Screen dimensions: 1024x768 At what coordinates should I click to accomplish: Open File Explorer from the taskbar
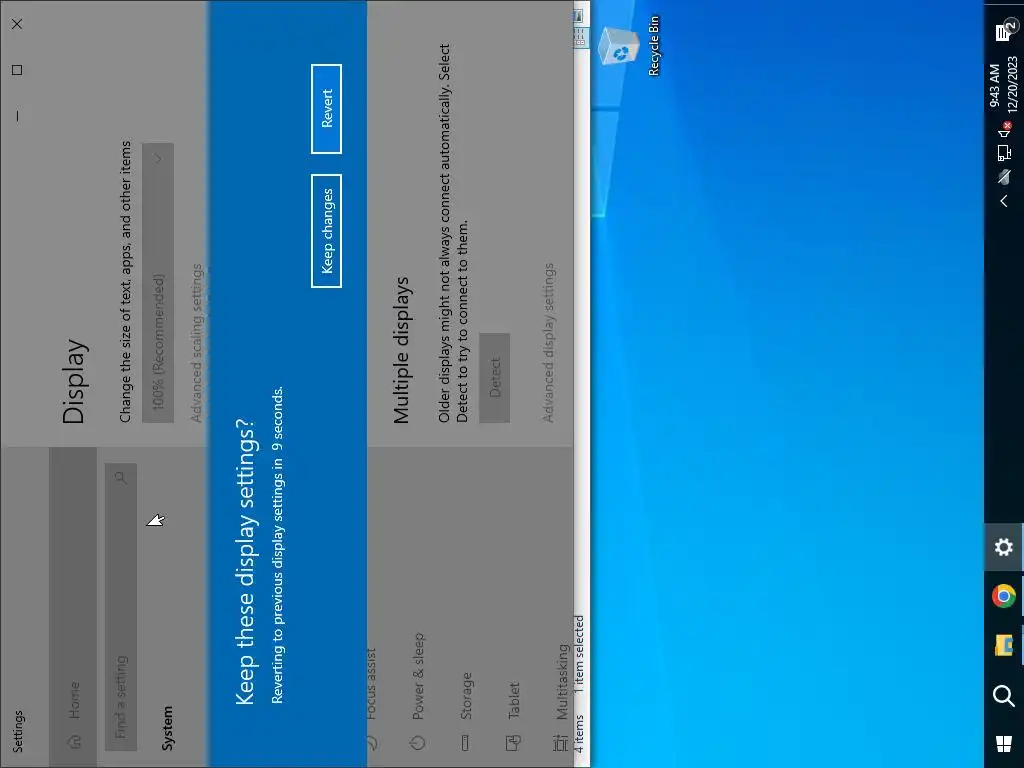pos(1004,645)
